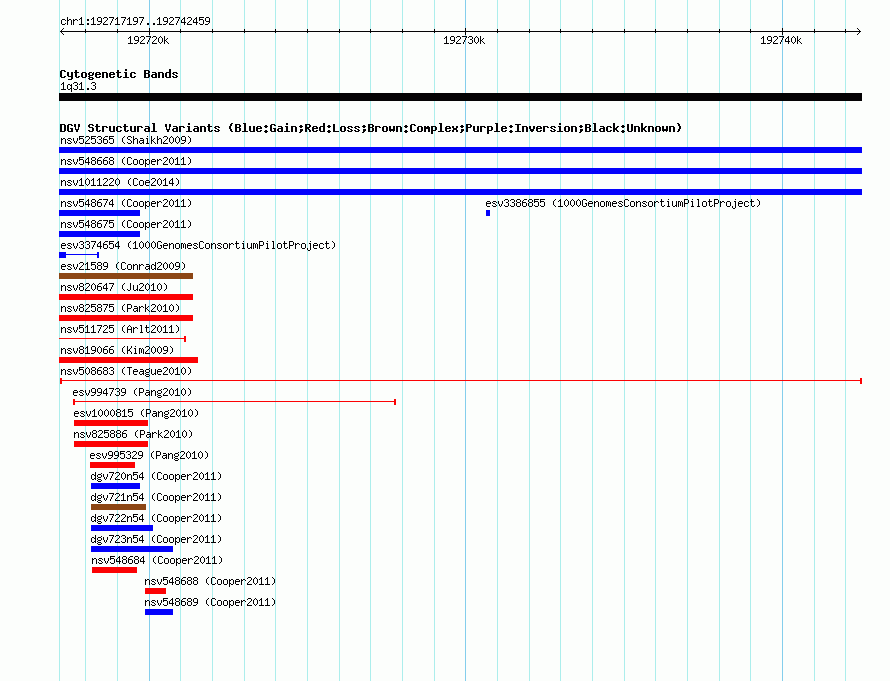Image resolution: width=890 pixels, height=681 pixels.
Task: Select the brown esv21589 complex variant bar
Action: [x=126, y=276]
